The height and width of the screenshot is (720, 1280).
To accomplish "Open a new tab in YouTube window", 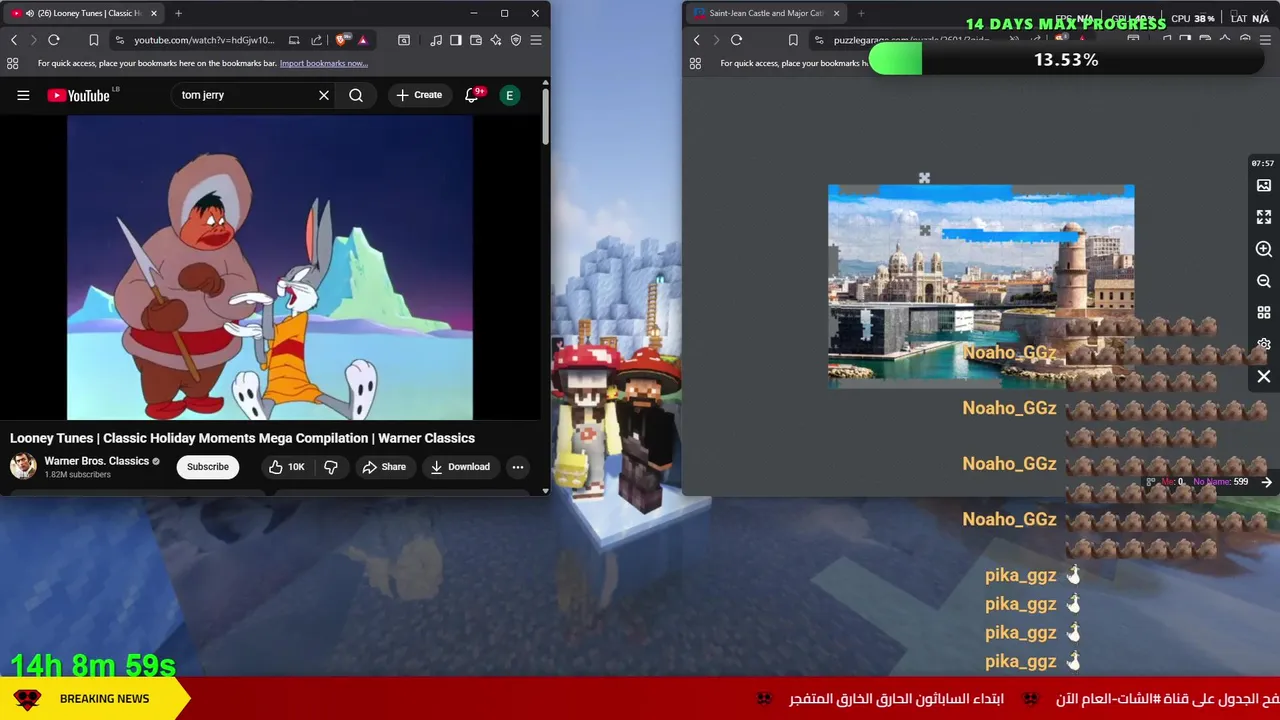I will (178, 13).
